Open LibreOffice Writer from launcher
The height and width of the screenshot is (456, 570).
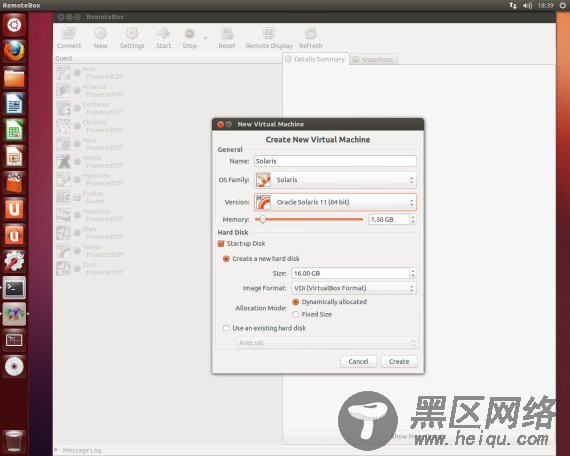click(x=14, y=104)
